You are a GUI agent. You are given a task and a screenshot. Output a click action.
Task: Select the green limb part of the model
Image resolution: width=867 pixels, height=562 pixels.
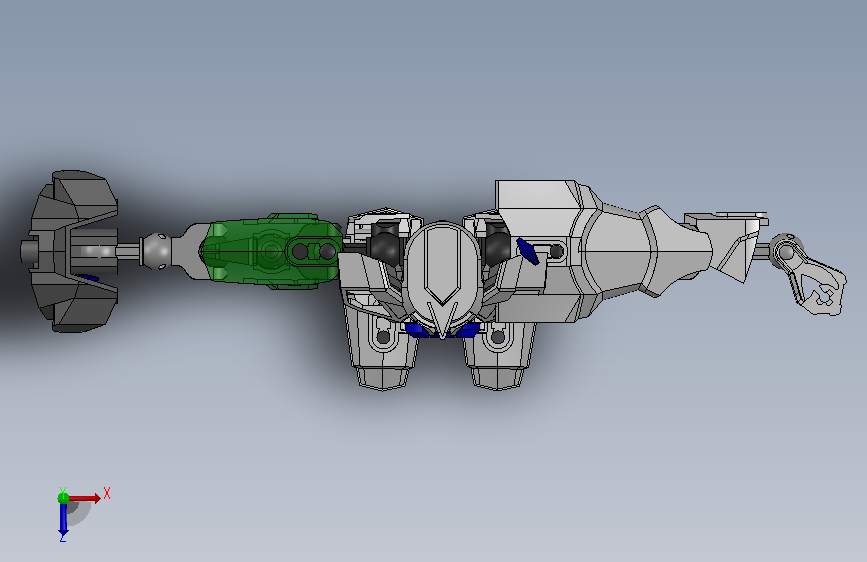coord(271,251)
